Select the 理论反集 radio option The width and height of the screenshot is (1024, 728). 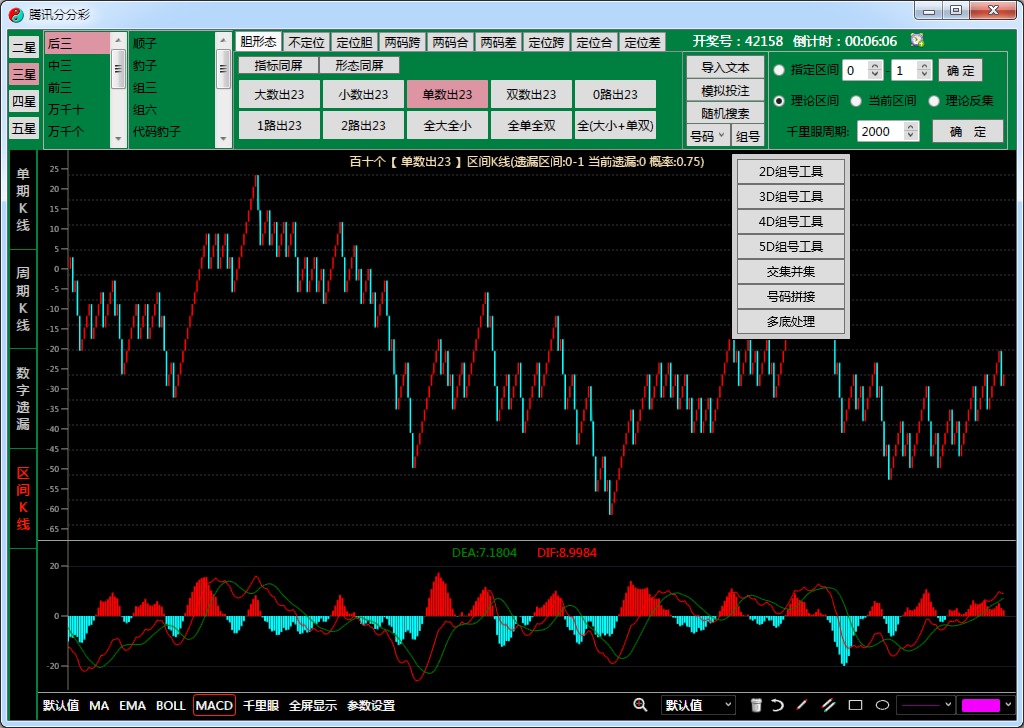coord(934,101)
